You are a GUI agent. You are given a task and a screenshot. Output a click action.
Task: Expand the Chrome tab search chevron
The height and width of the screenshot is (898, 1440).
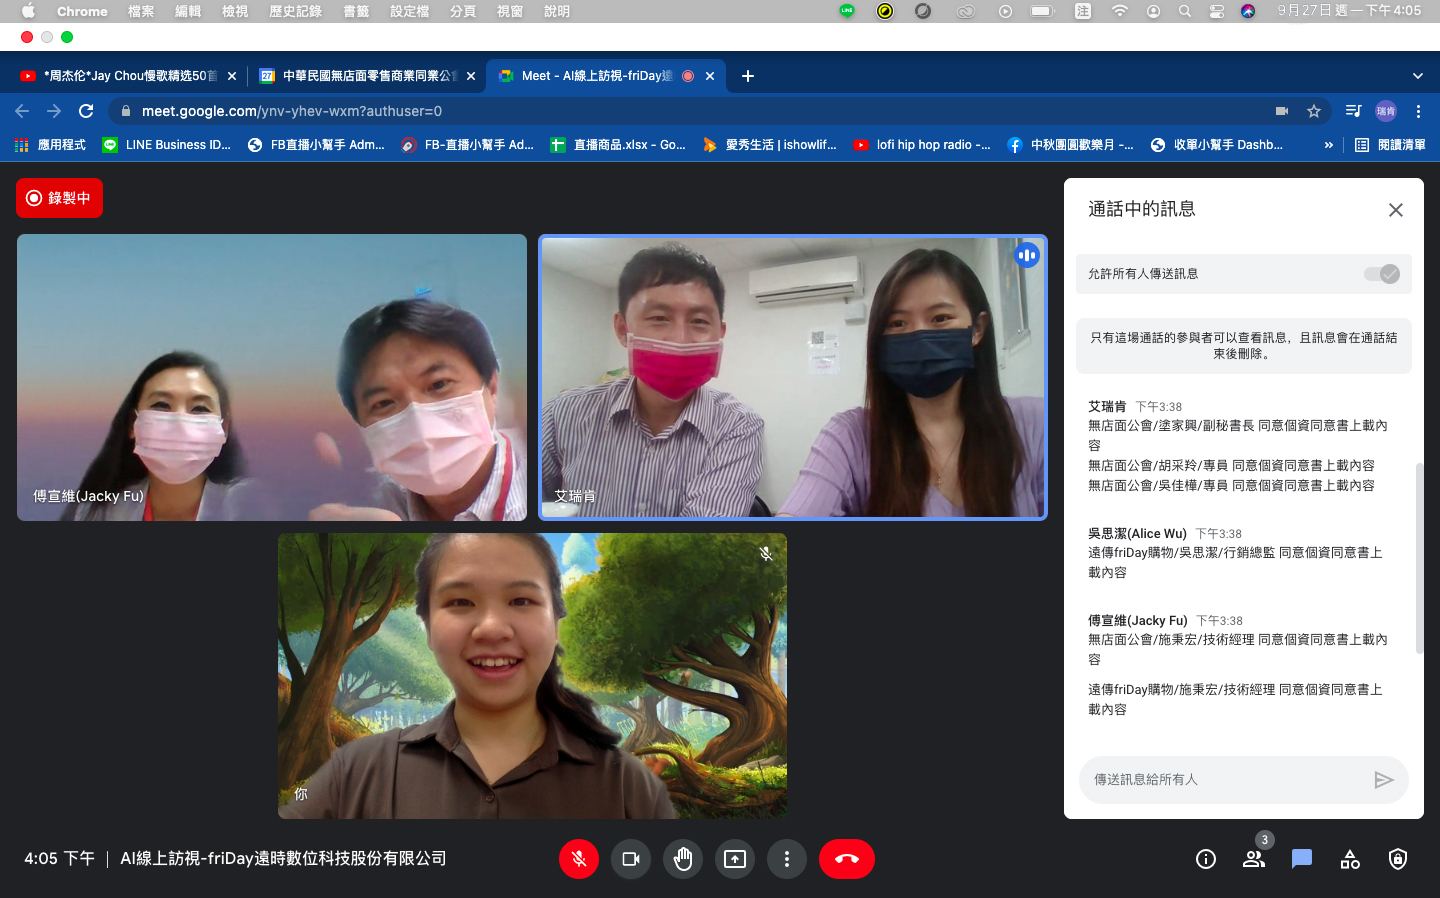click(1417, 76)
